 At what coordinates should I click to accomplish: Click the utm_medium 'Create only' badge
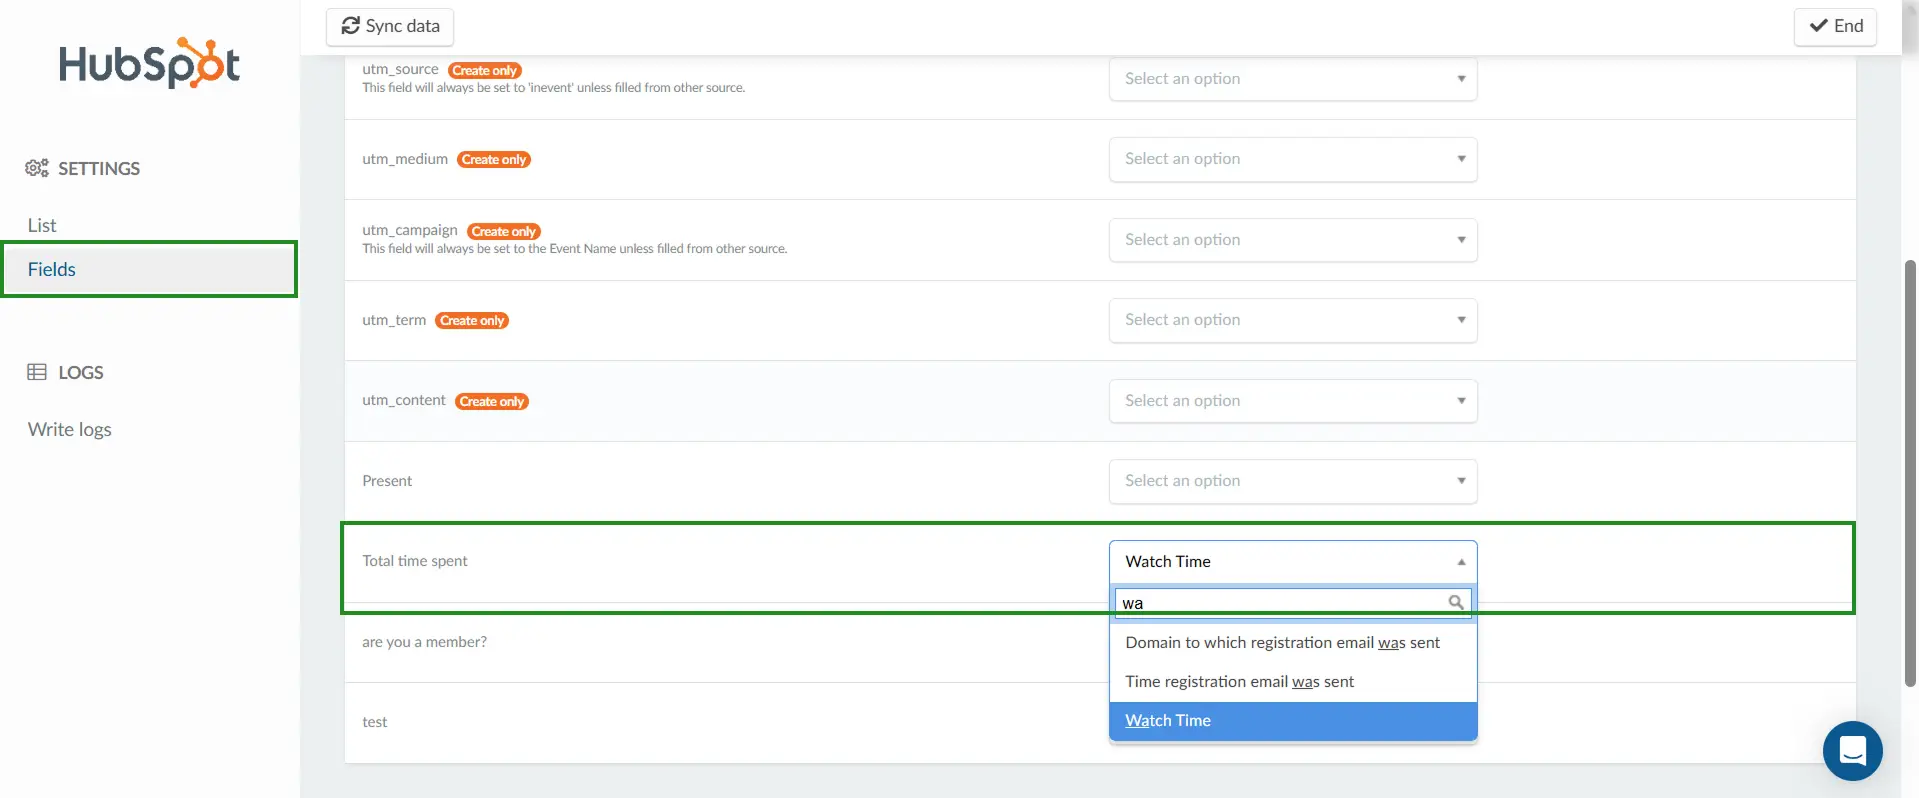tap(494, 159)
